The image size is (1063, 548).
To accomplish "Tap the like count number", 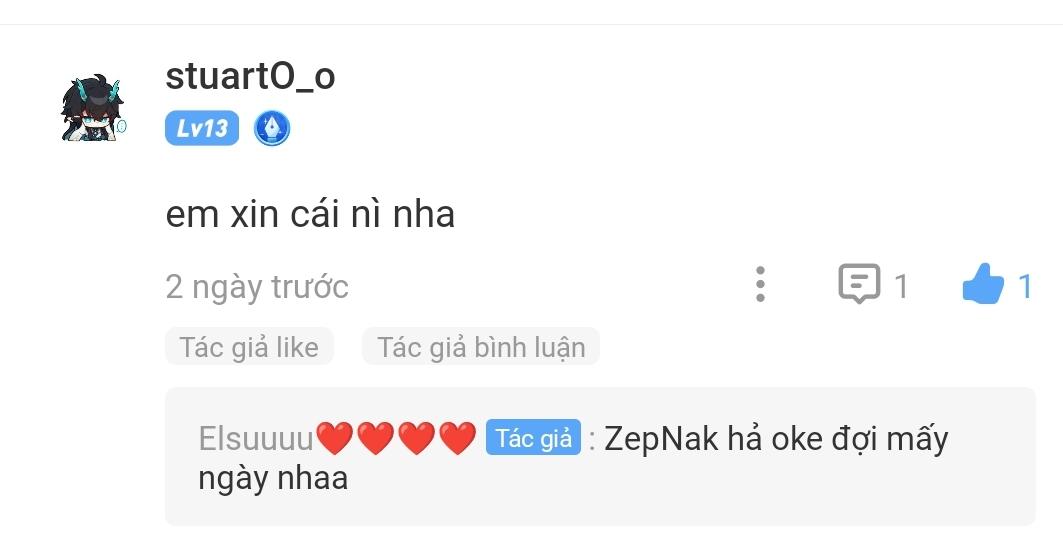I will point(1025,286).
